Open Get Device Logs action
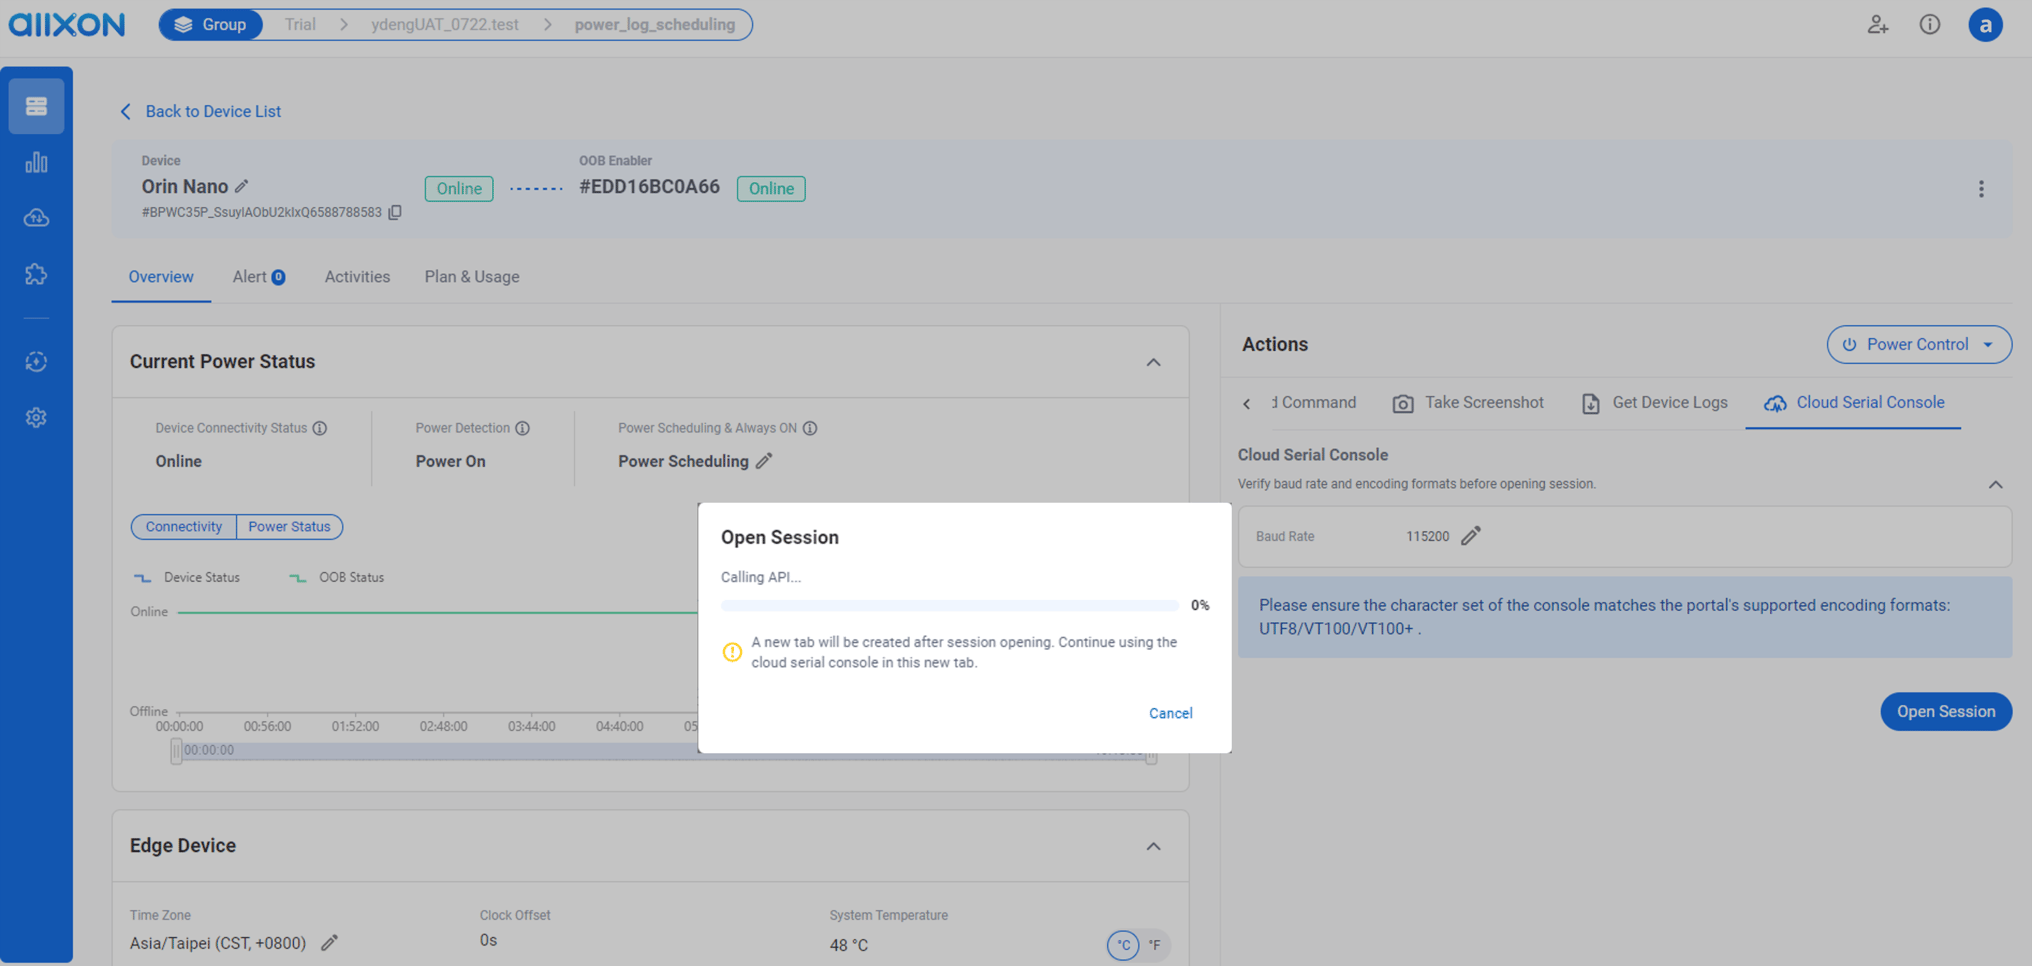This screenshot has width=2032, height=966. pos(1654,402)
